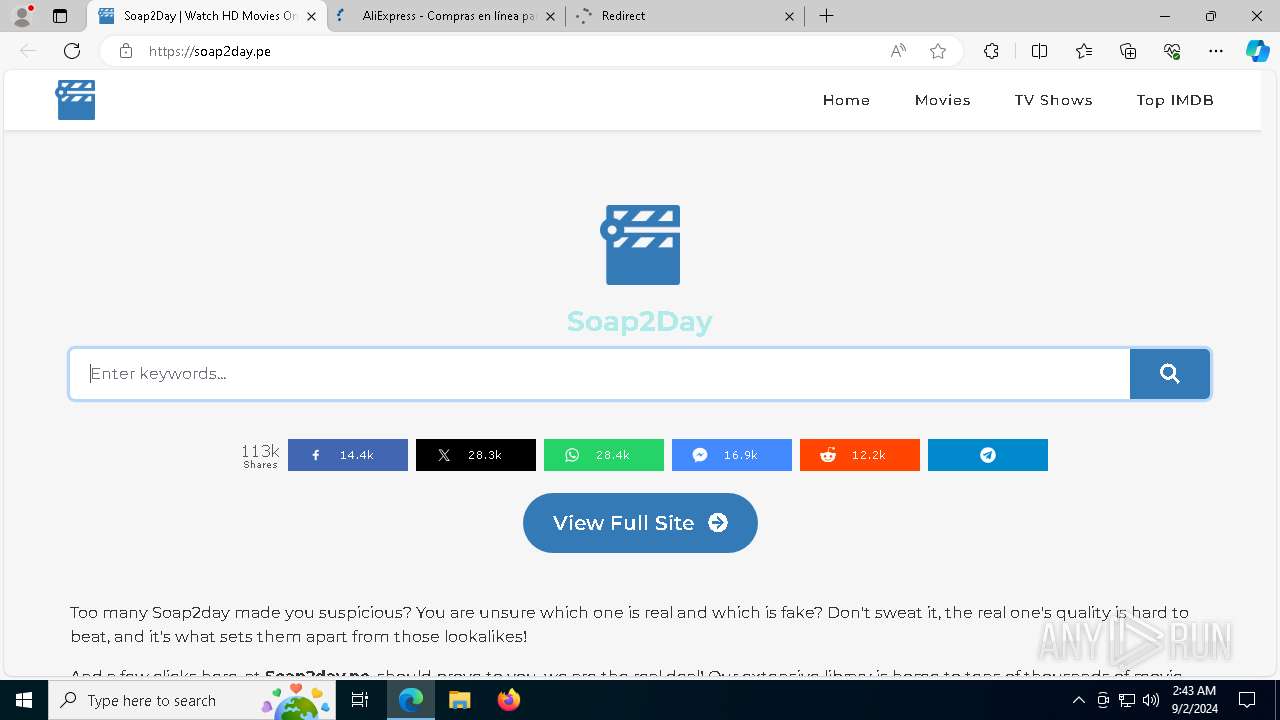This screenshot has width=1280, height=720.
Task: Open a new tab with plus button
Action: coord(826,16)
